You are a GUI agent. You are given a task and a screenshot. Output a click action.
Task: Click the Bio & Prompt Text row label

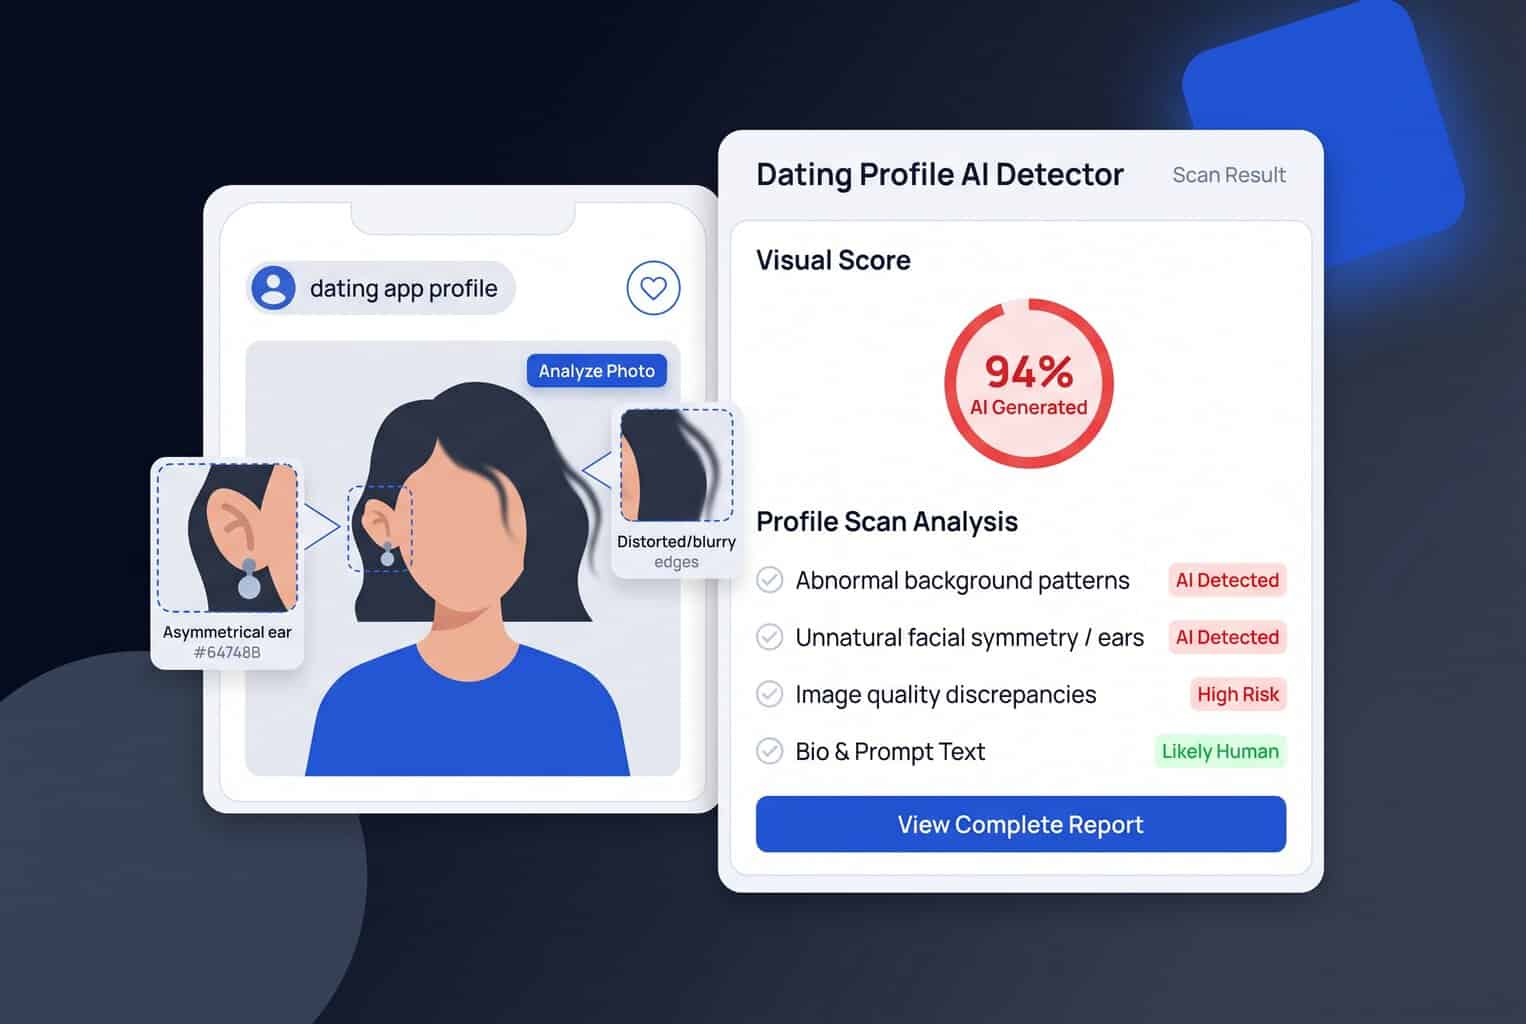pyautogui.click(x=890, y=751)
